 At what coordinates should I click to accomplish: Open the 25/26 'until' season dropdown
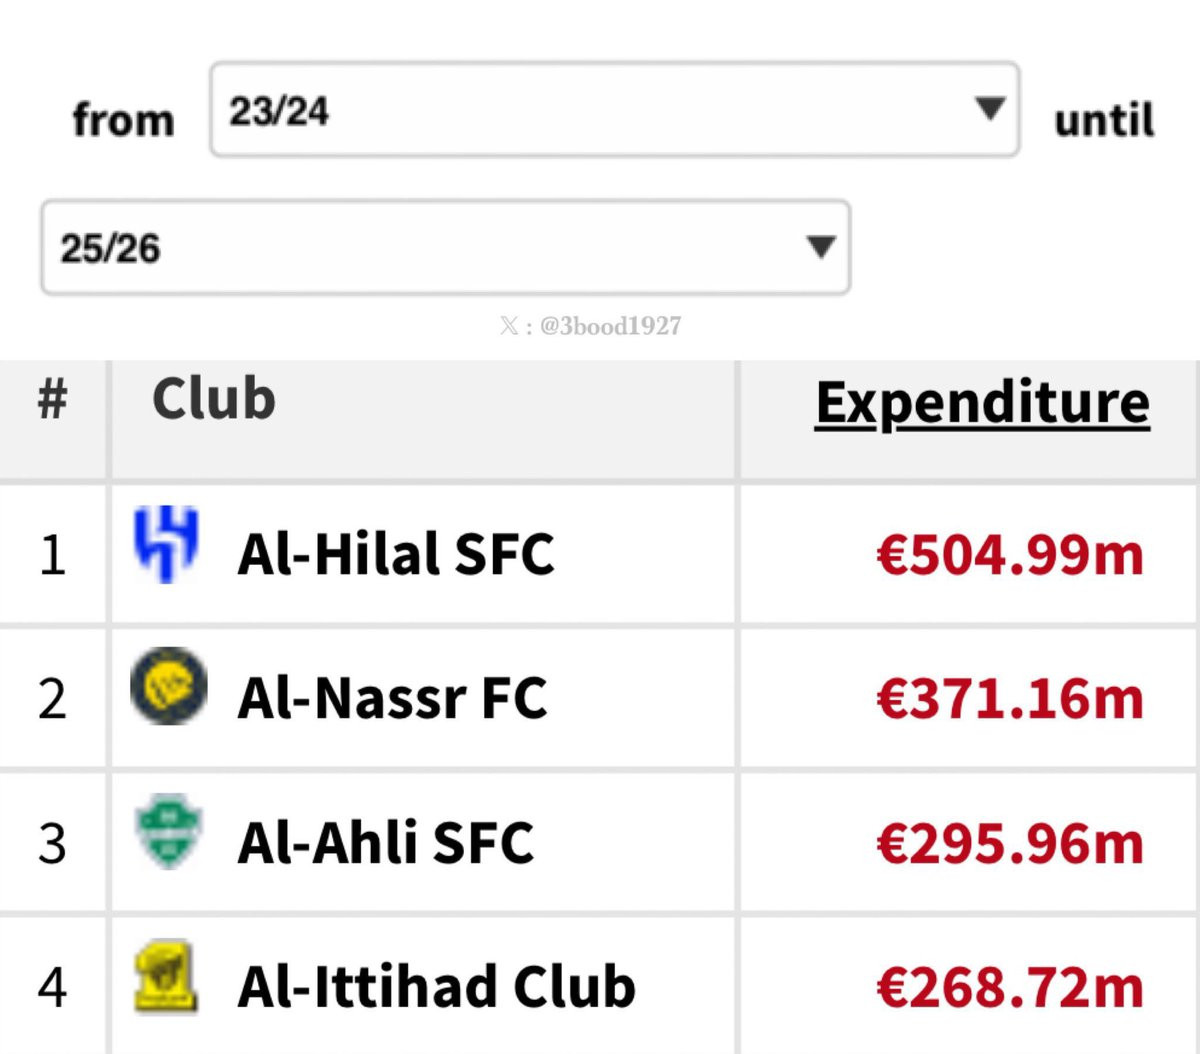point(445,247)
